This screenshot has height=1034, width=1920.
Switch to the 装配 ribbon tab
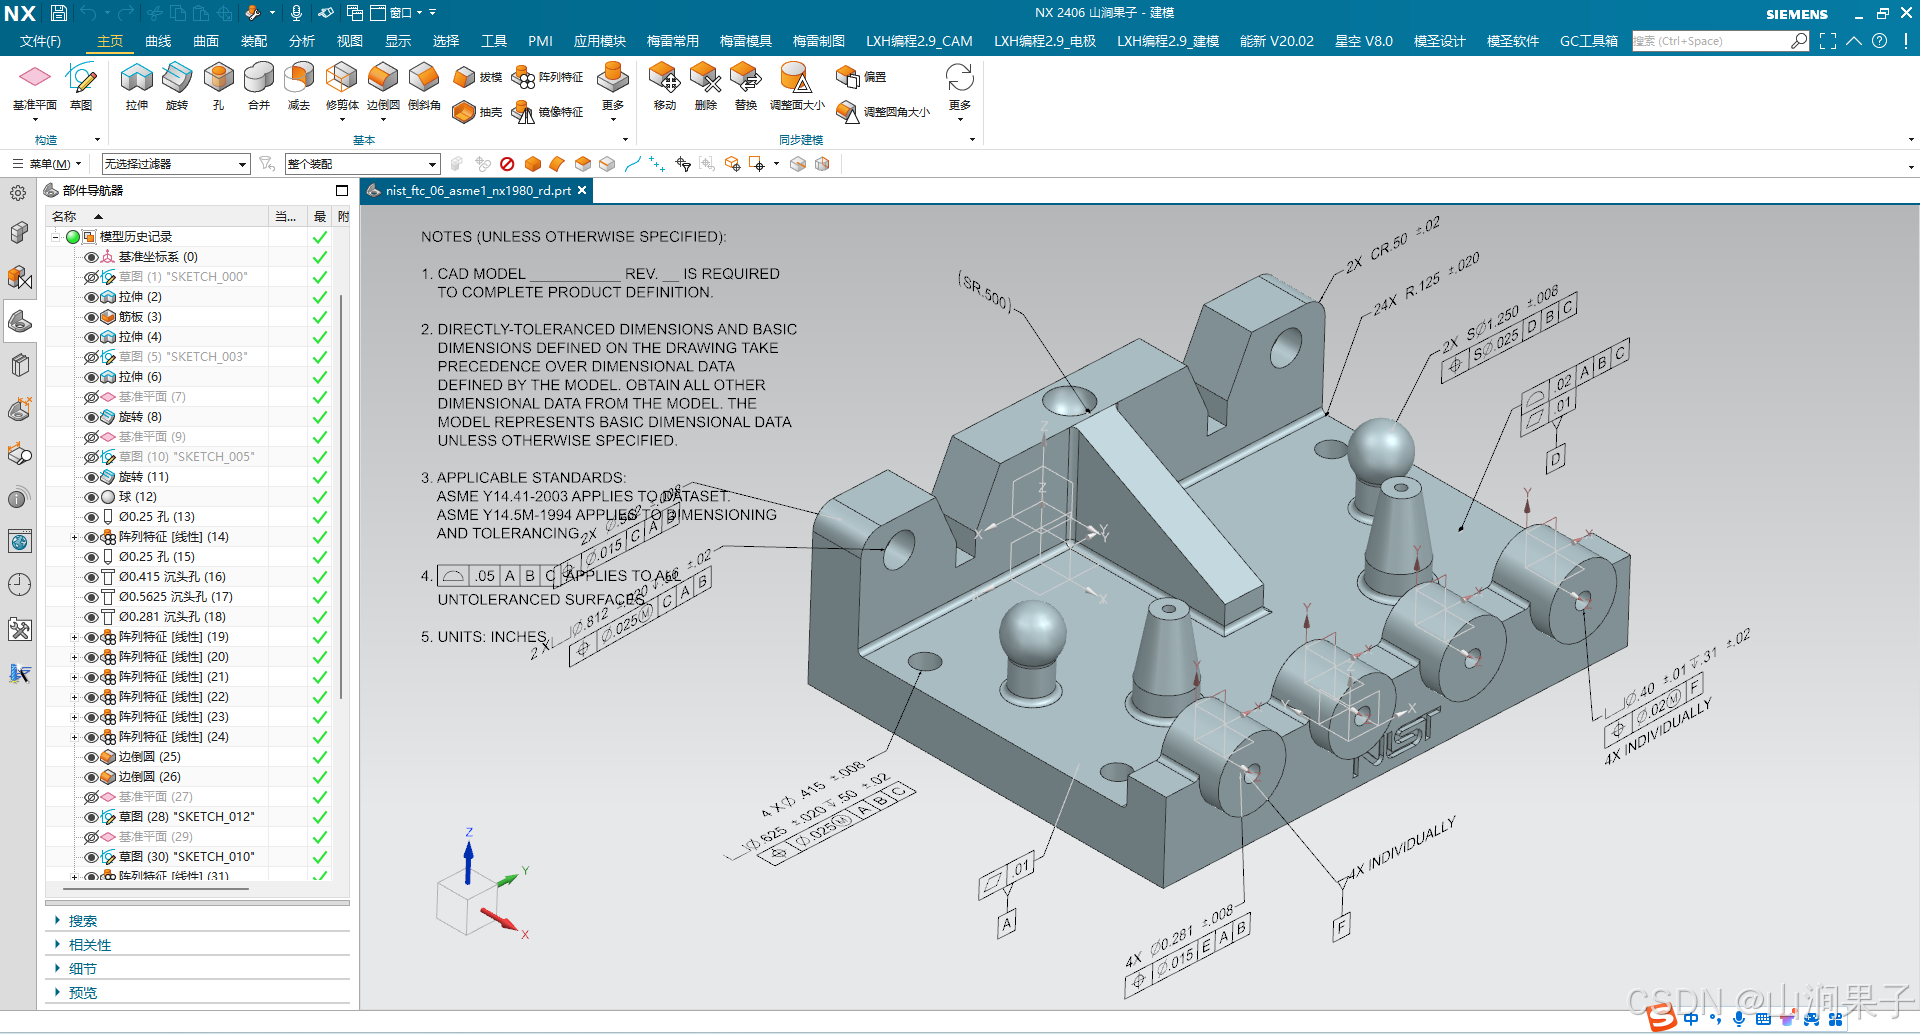pos(254,41)
